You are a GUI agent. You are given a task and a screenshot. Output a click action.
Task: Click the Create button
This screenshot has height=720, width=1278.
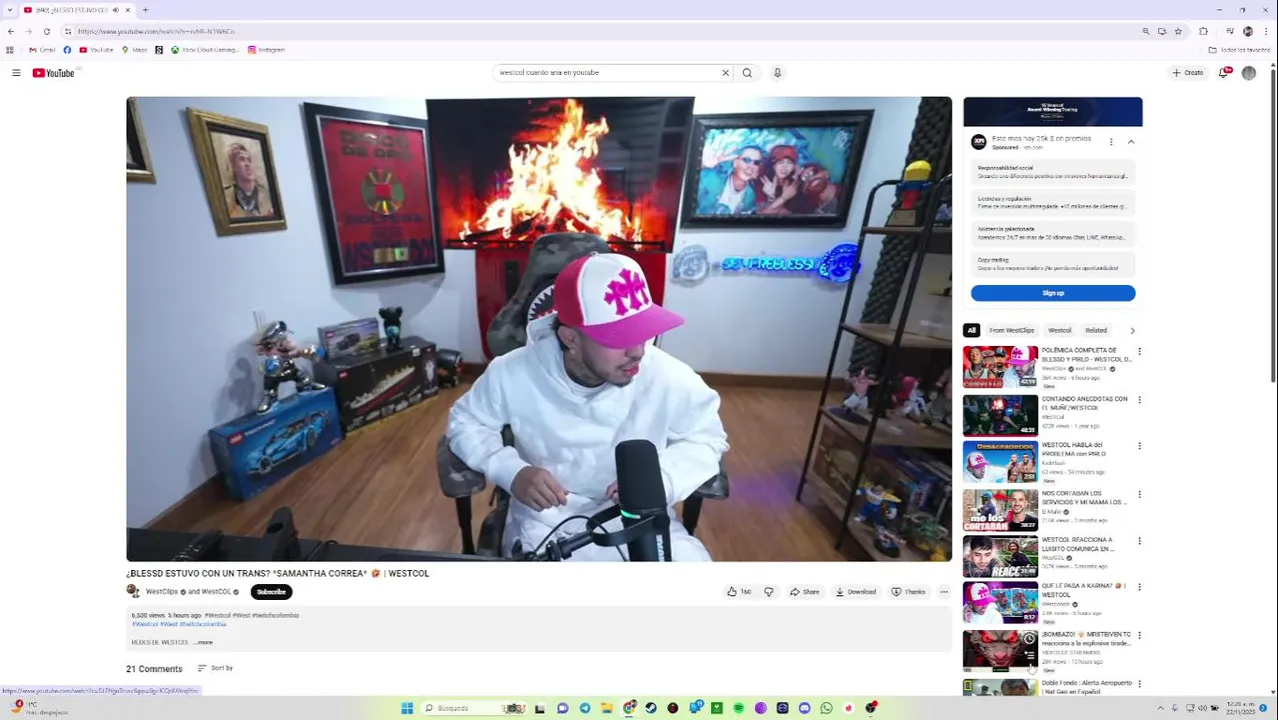pos(1188,73)
